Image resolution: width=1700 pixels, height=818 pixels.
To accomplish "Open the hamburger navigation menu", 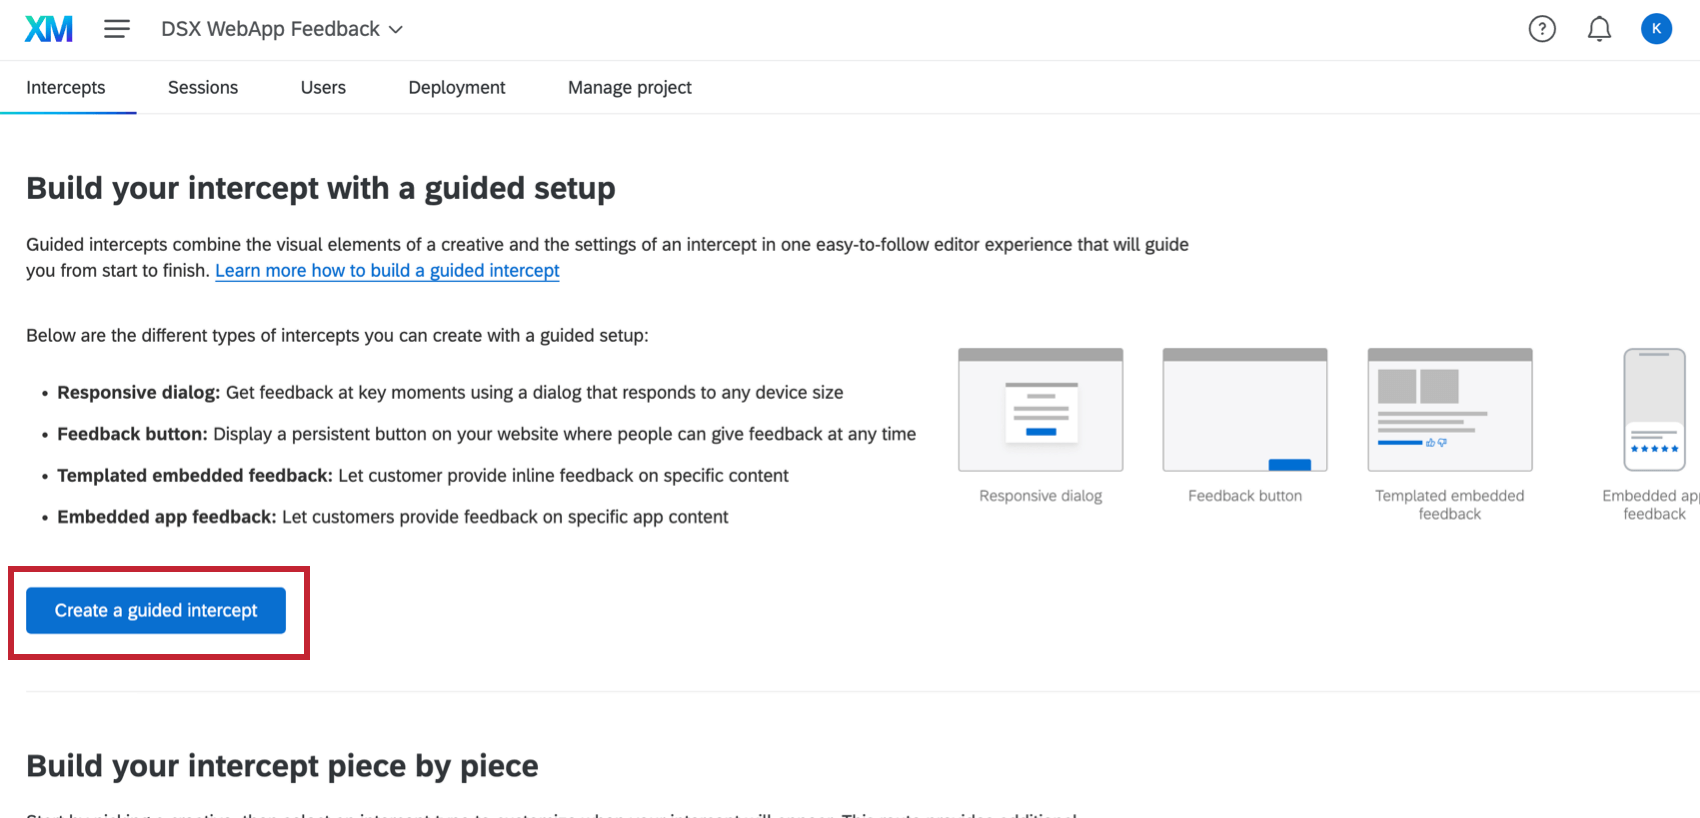I will tap(117, 29).
